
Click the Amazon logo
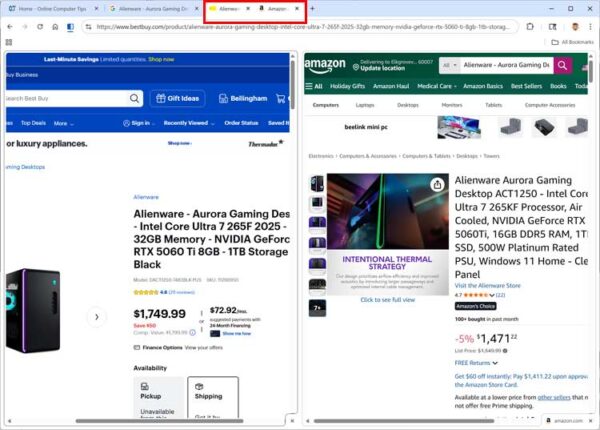pos(325,65)
